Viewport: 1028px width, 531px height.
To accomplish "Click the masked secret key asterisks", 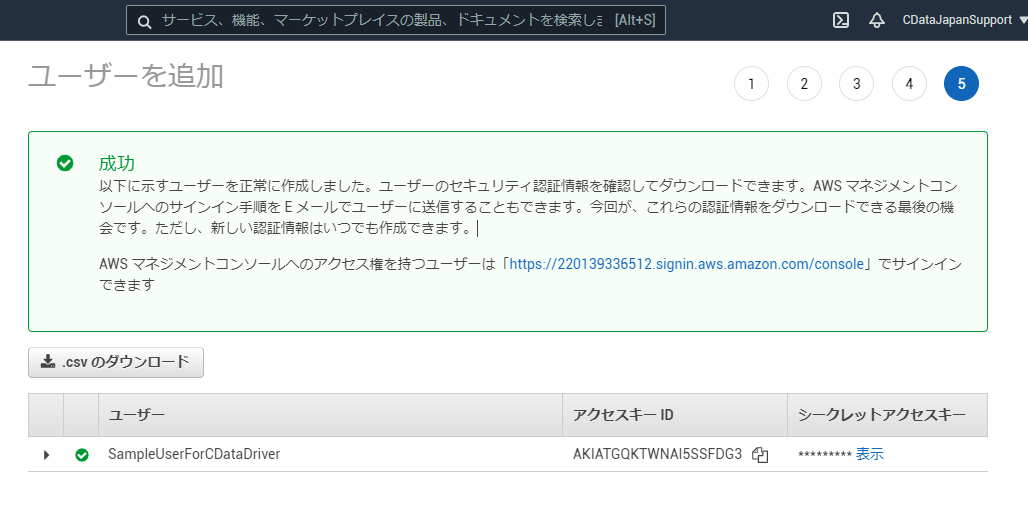I will [824, 455].
